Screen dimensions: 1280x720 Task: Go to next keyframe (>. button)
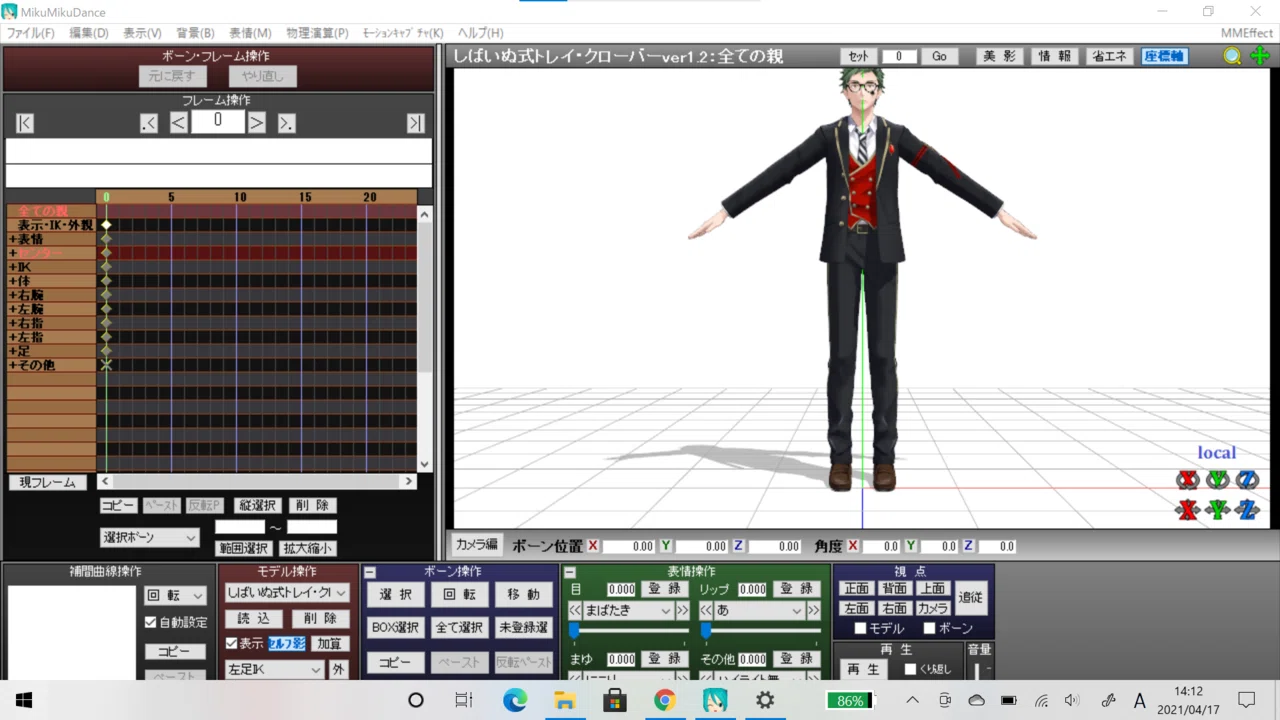coord(286,123)
